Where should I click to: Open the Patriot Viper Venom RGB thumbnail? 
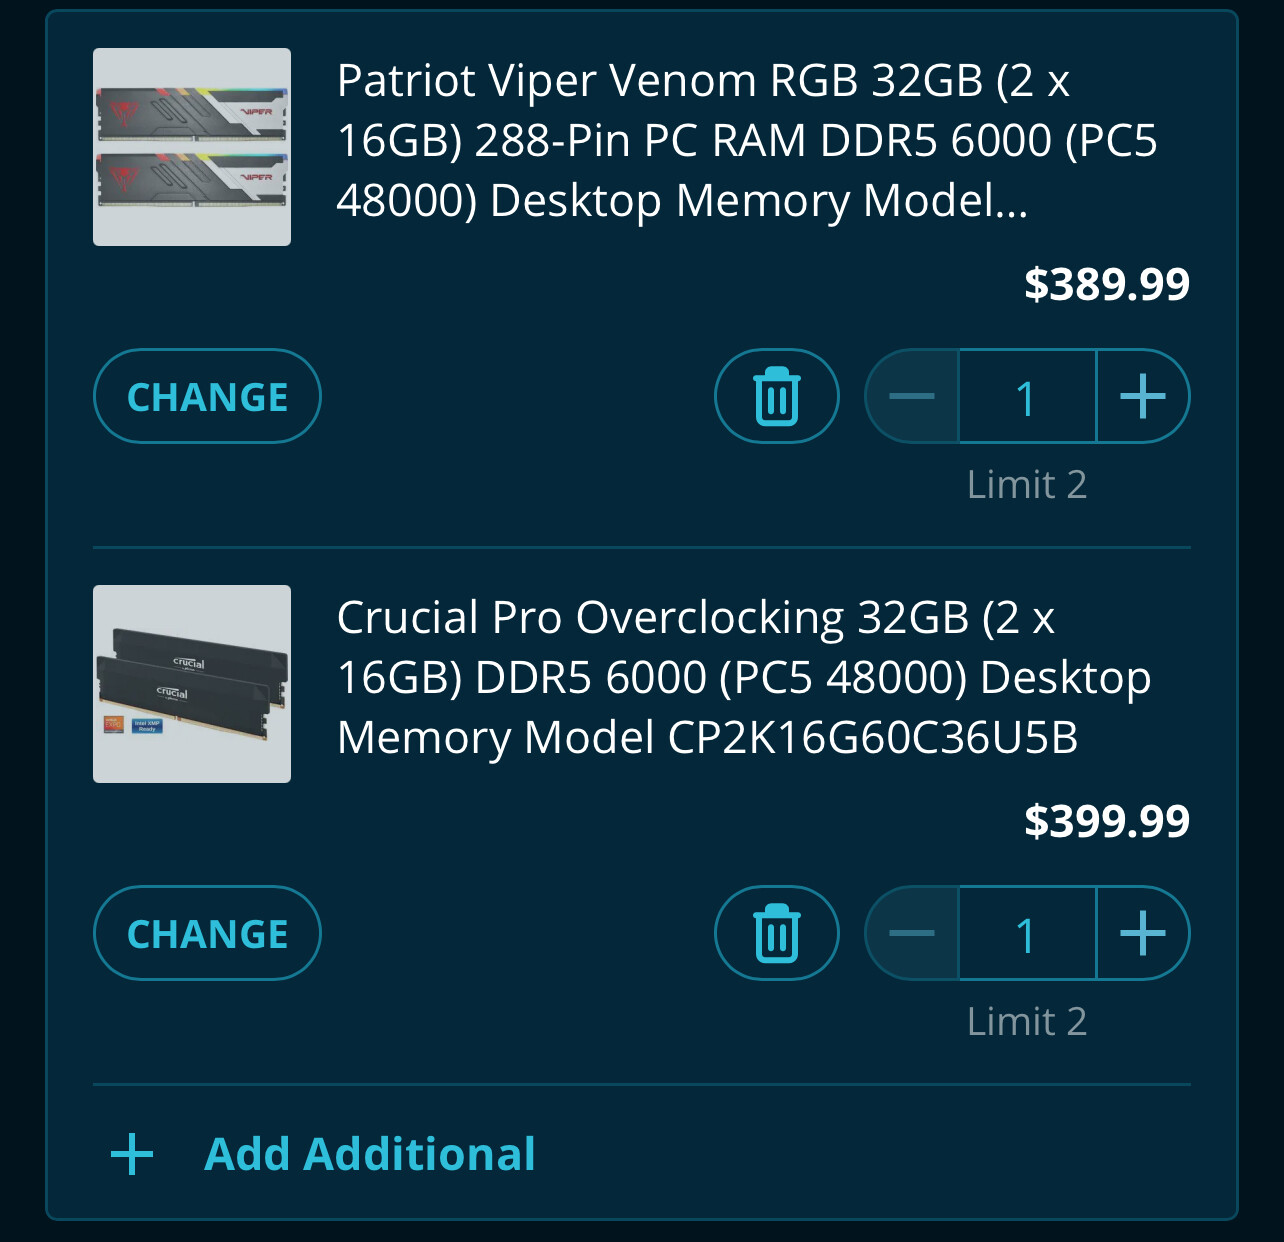click(x=192, y=147)
